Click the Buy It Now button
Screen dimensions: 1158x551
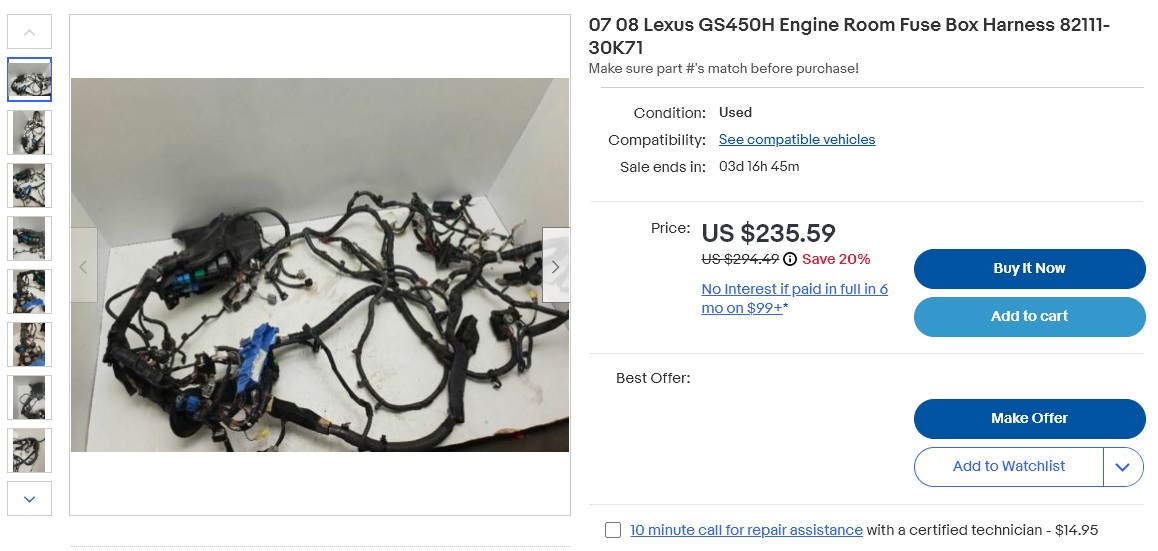pos(1029,269)
